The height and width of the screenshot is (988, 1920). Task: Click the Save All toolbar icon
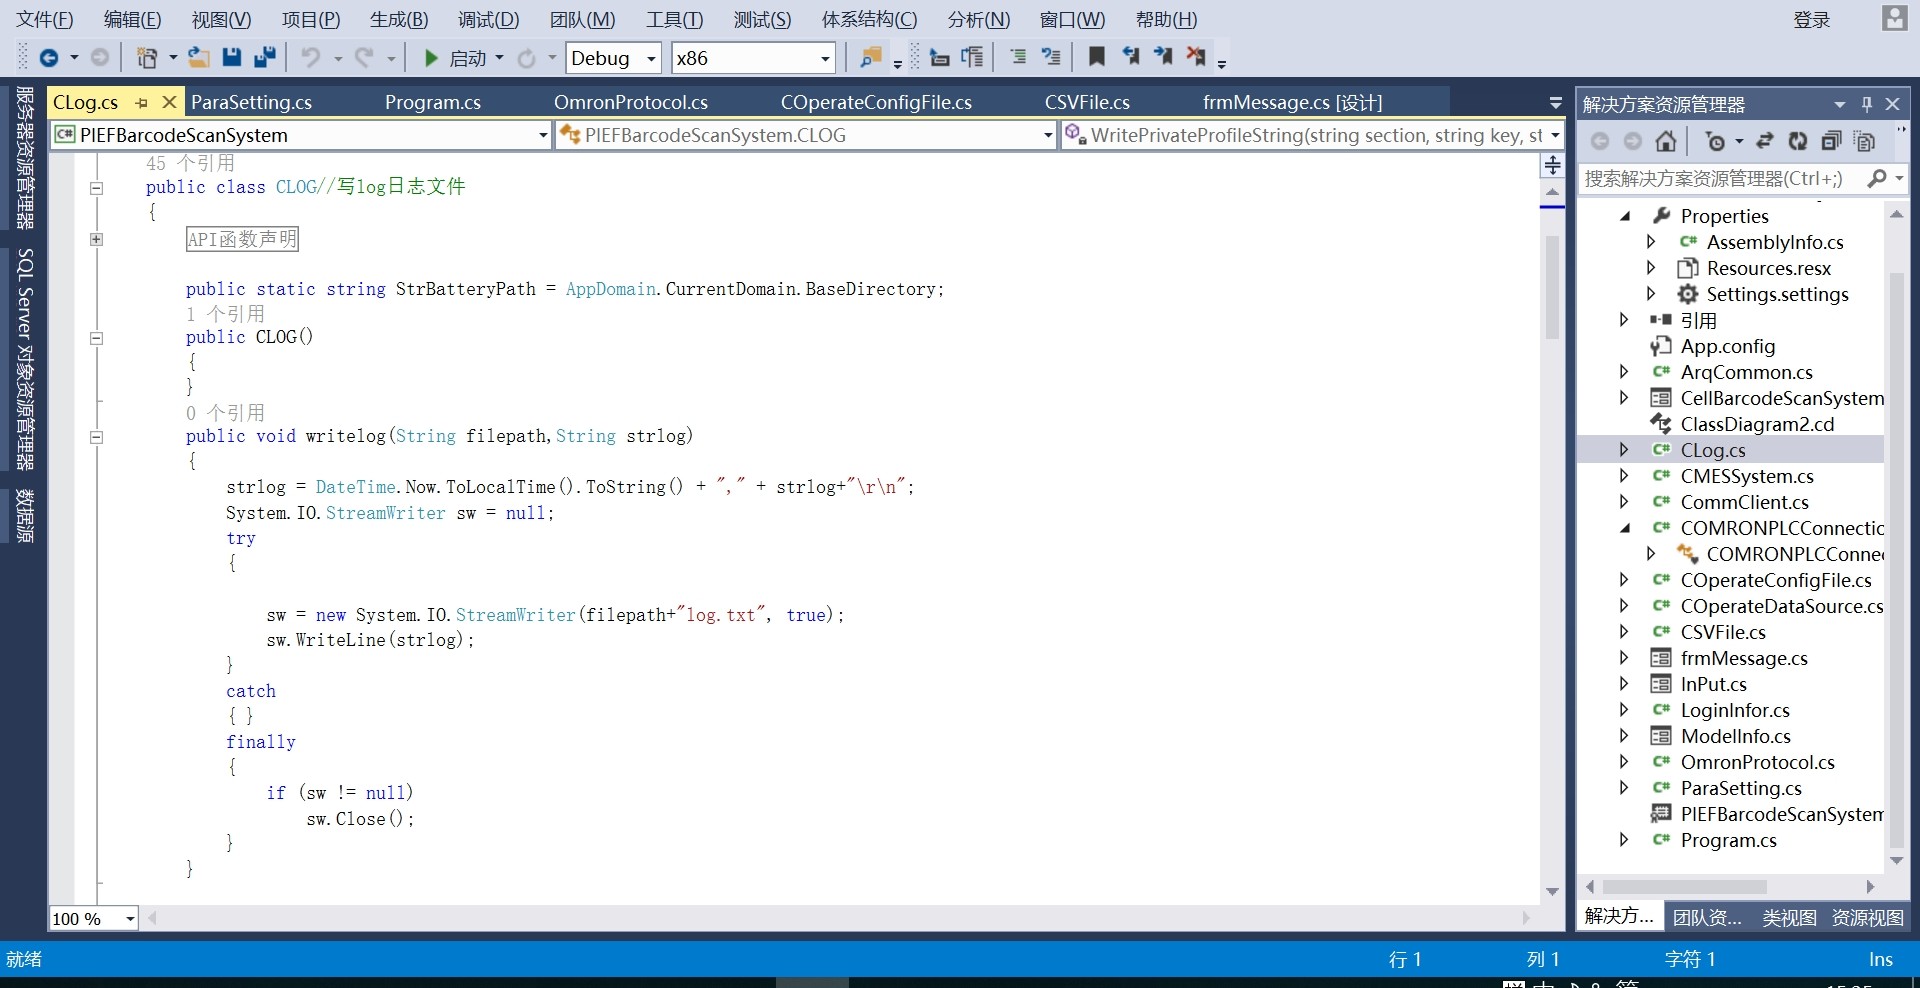(265, 58)
